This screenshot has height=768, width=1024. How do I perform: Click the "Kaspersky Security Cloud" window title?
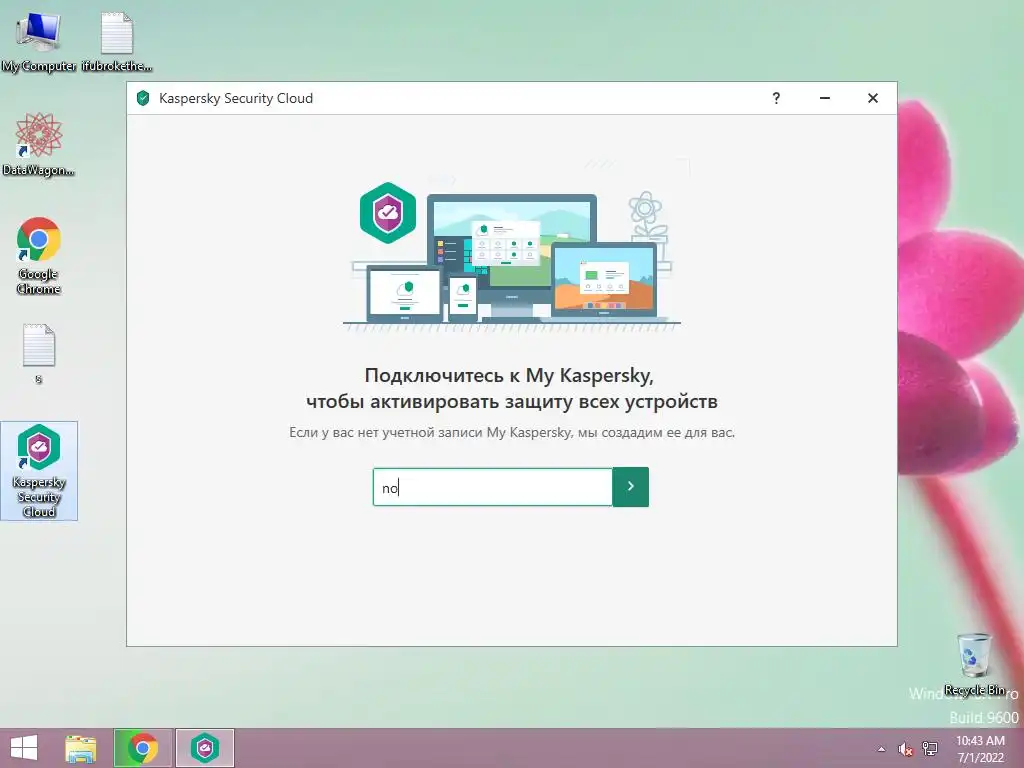click(236, 99)
